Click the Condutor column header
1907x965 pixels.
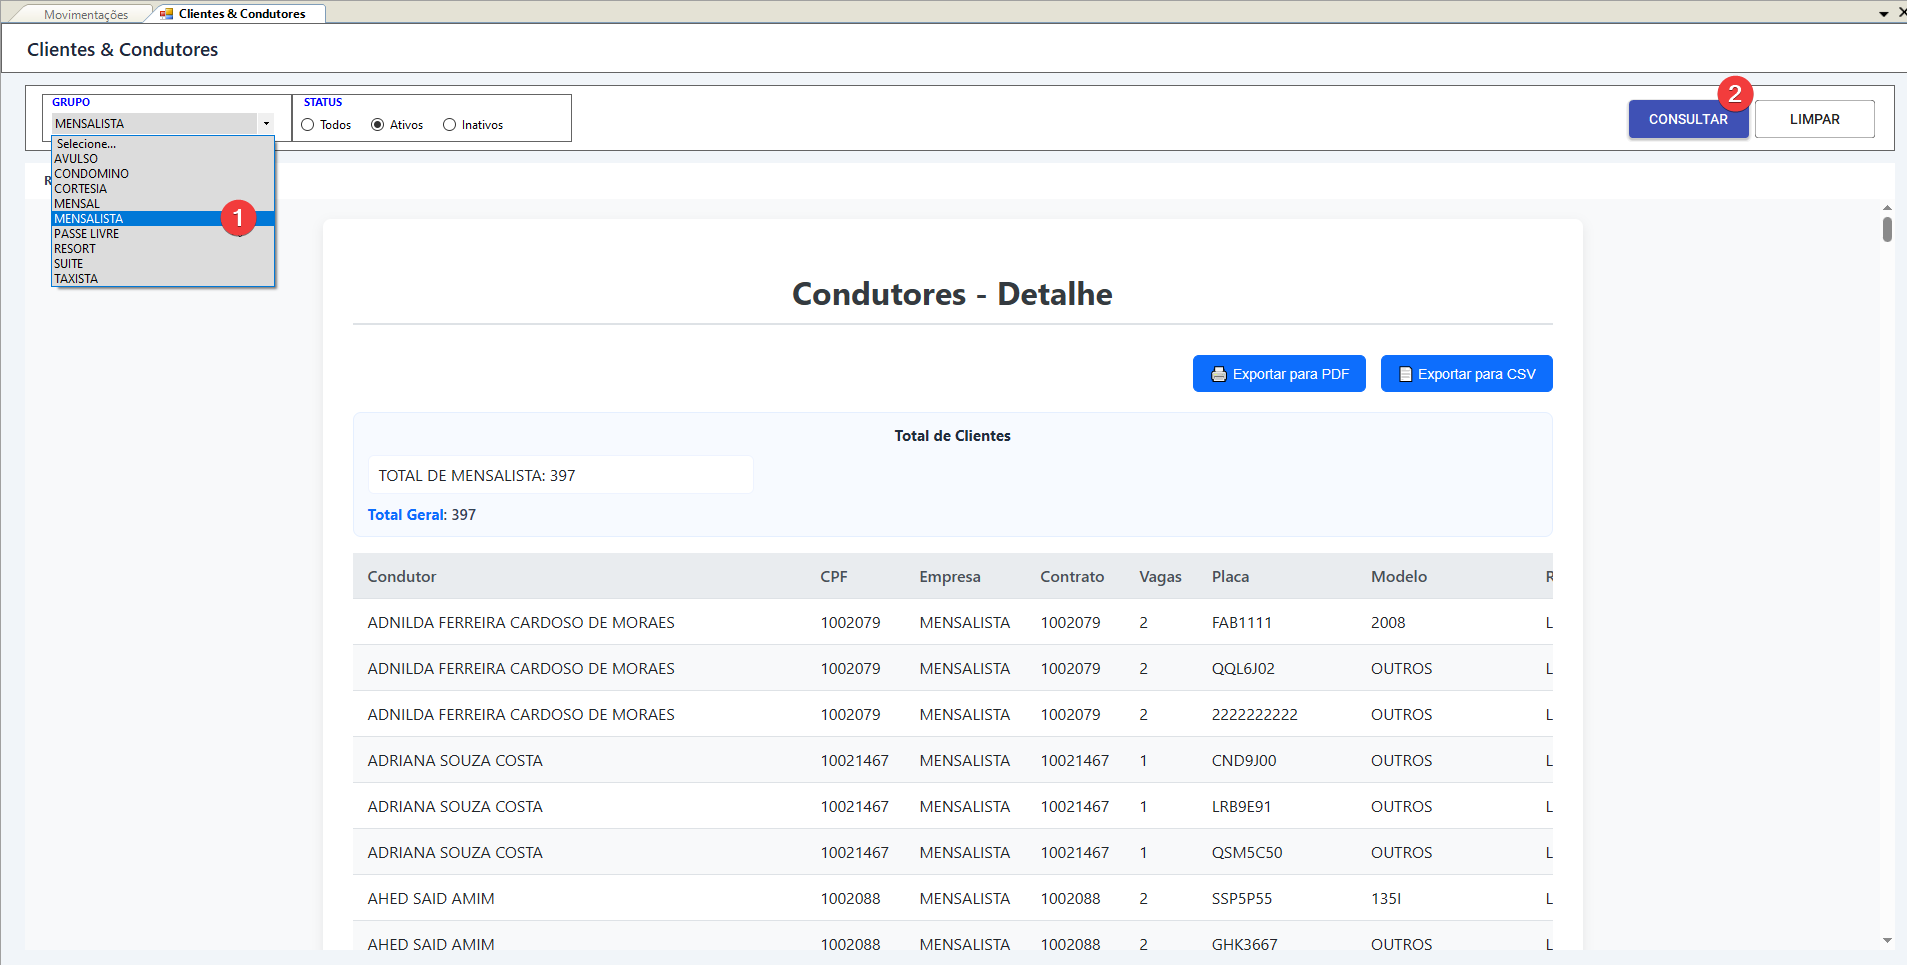(x=402, y=577)
